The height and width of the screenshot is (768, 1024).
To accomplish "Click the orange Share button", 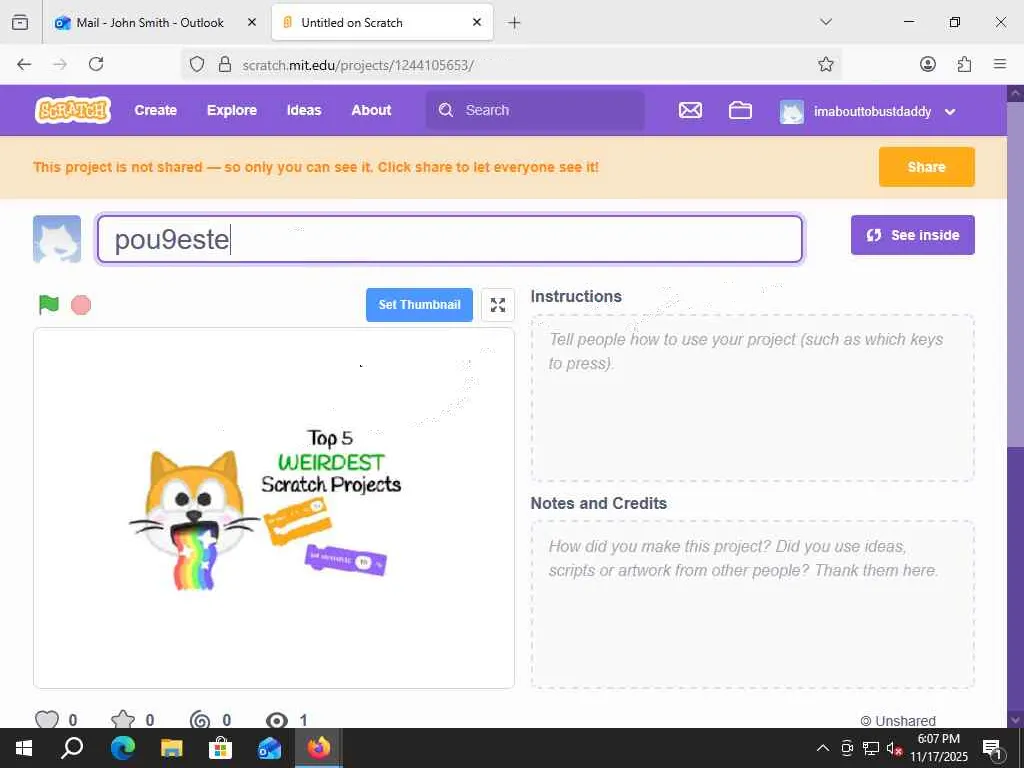I will coord(926,167).
